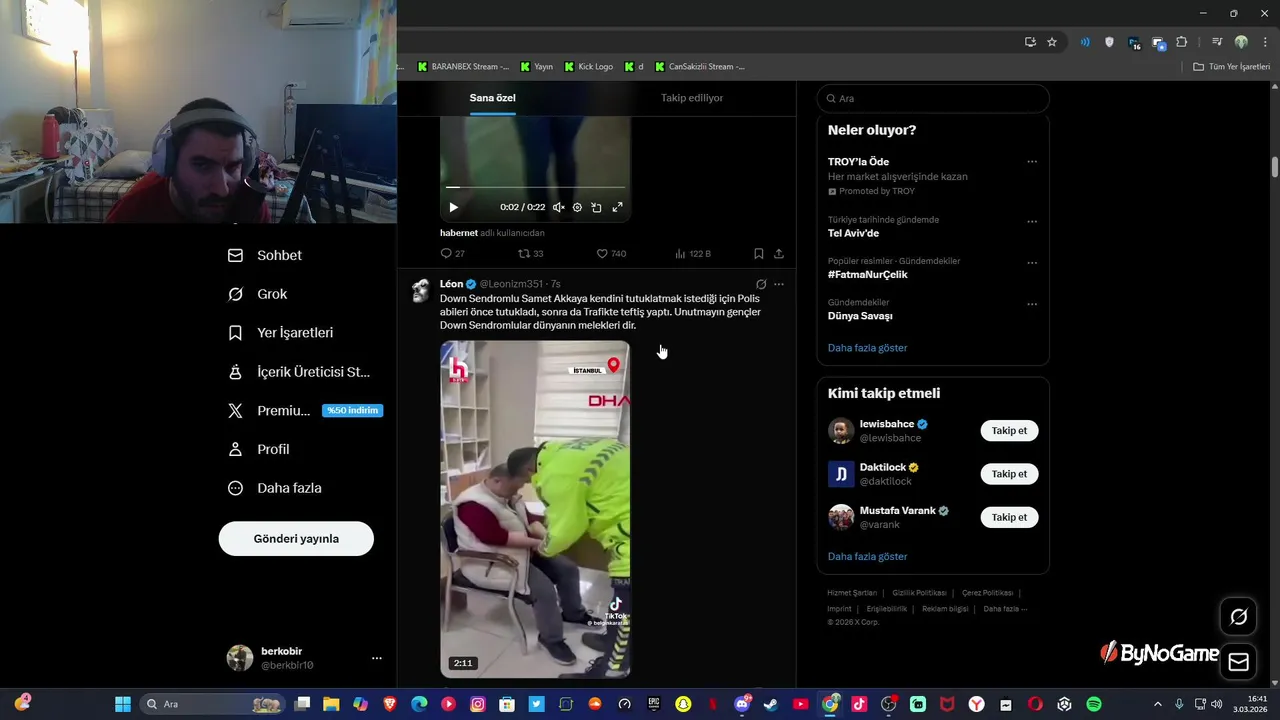Play the habernet video

click(x=453, y=207)
